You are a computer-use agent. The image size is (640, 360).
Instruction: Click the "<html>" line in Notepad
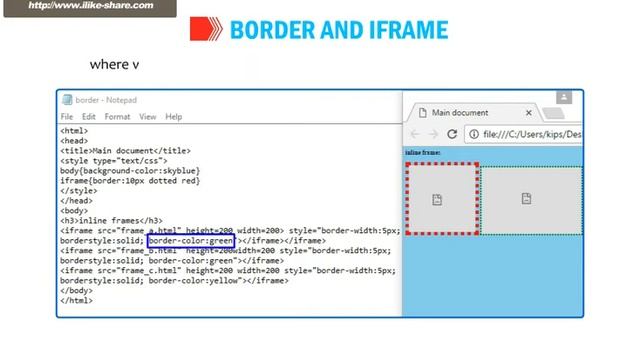pos(74,131)
